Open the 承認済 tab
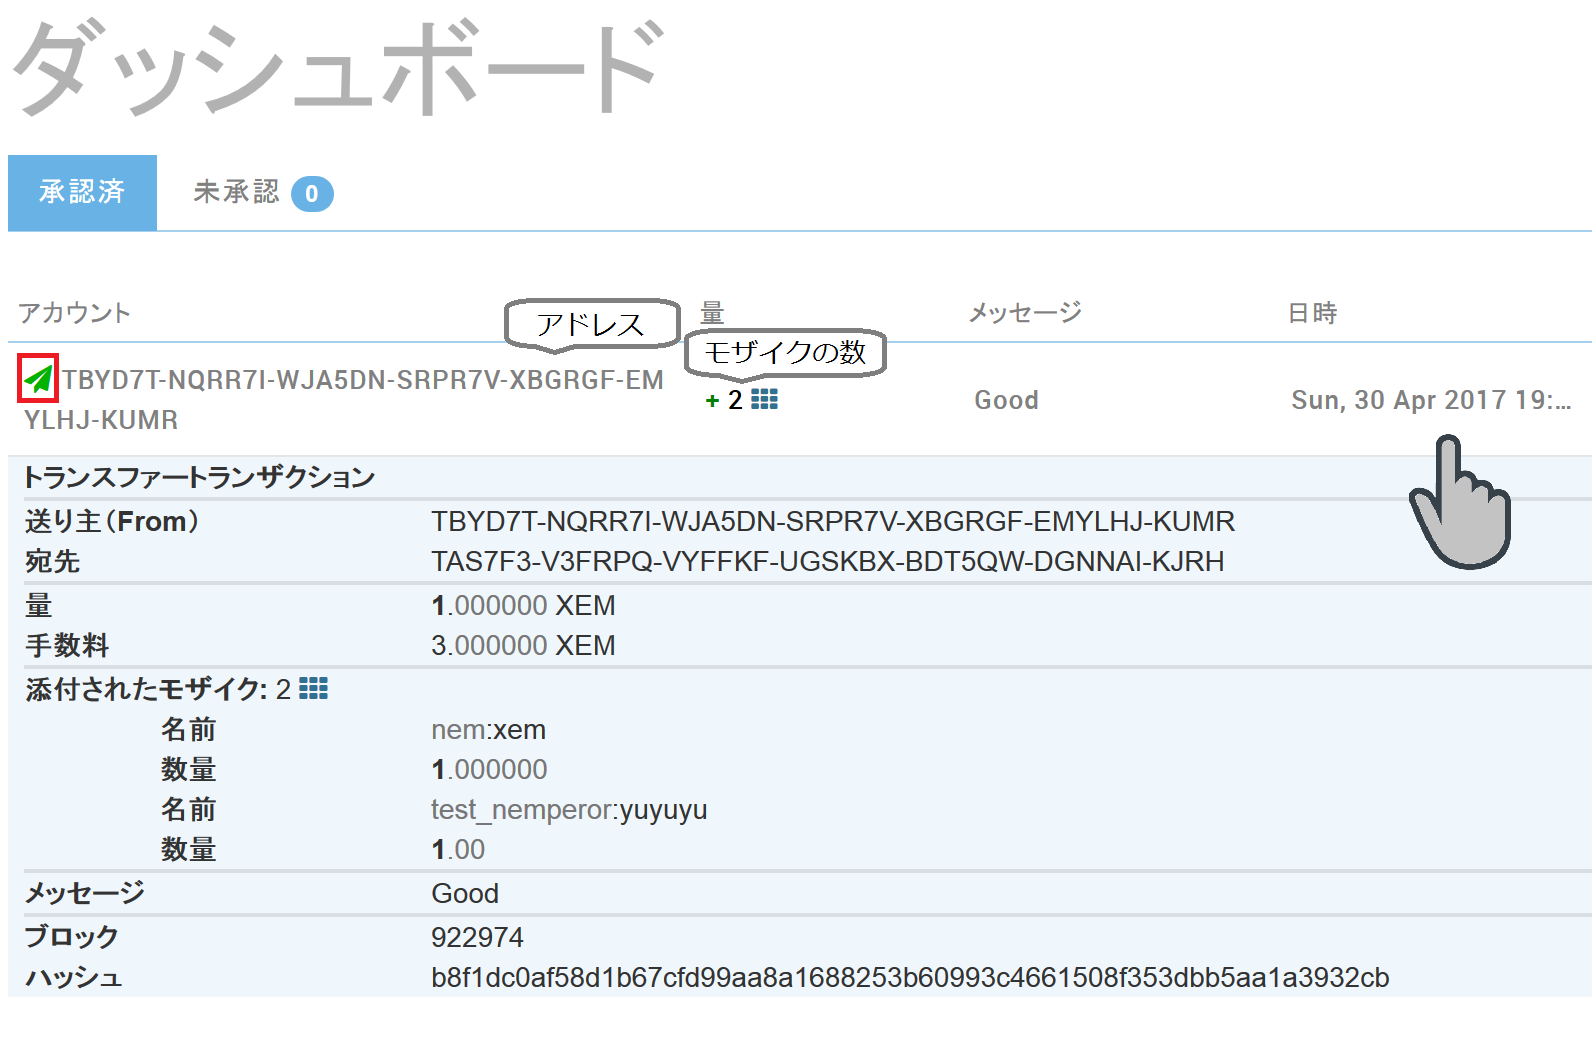 [82, 192]
